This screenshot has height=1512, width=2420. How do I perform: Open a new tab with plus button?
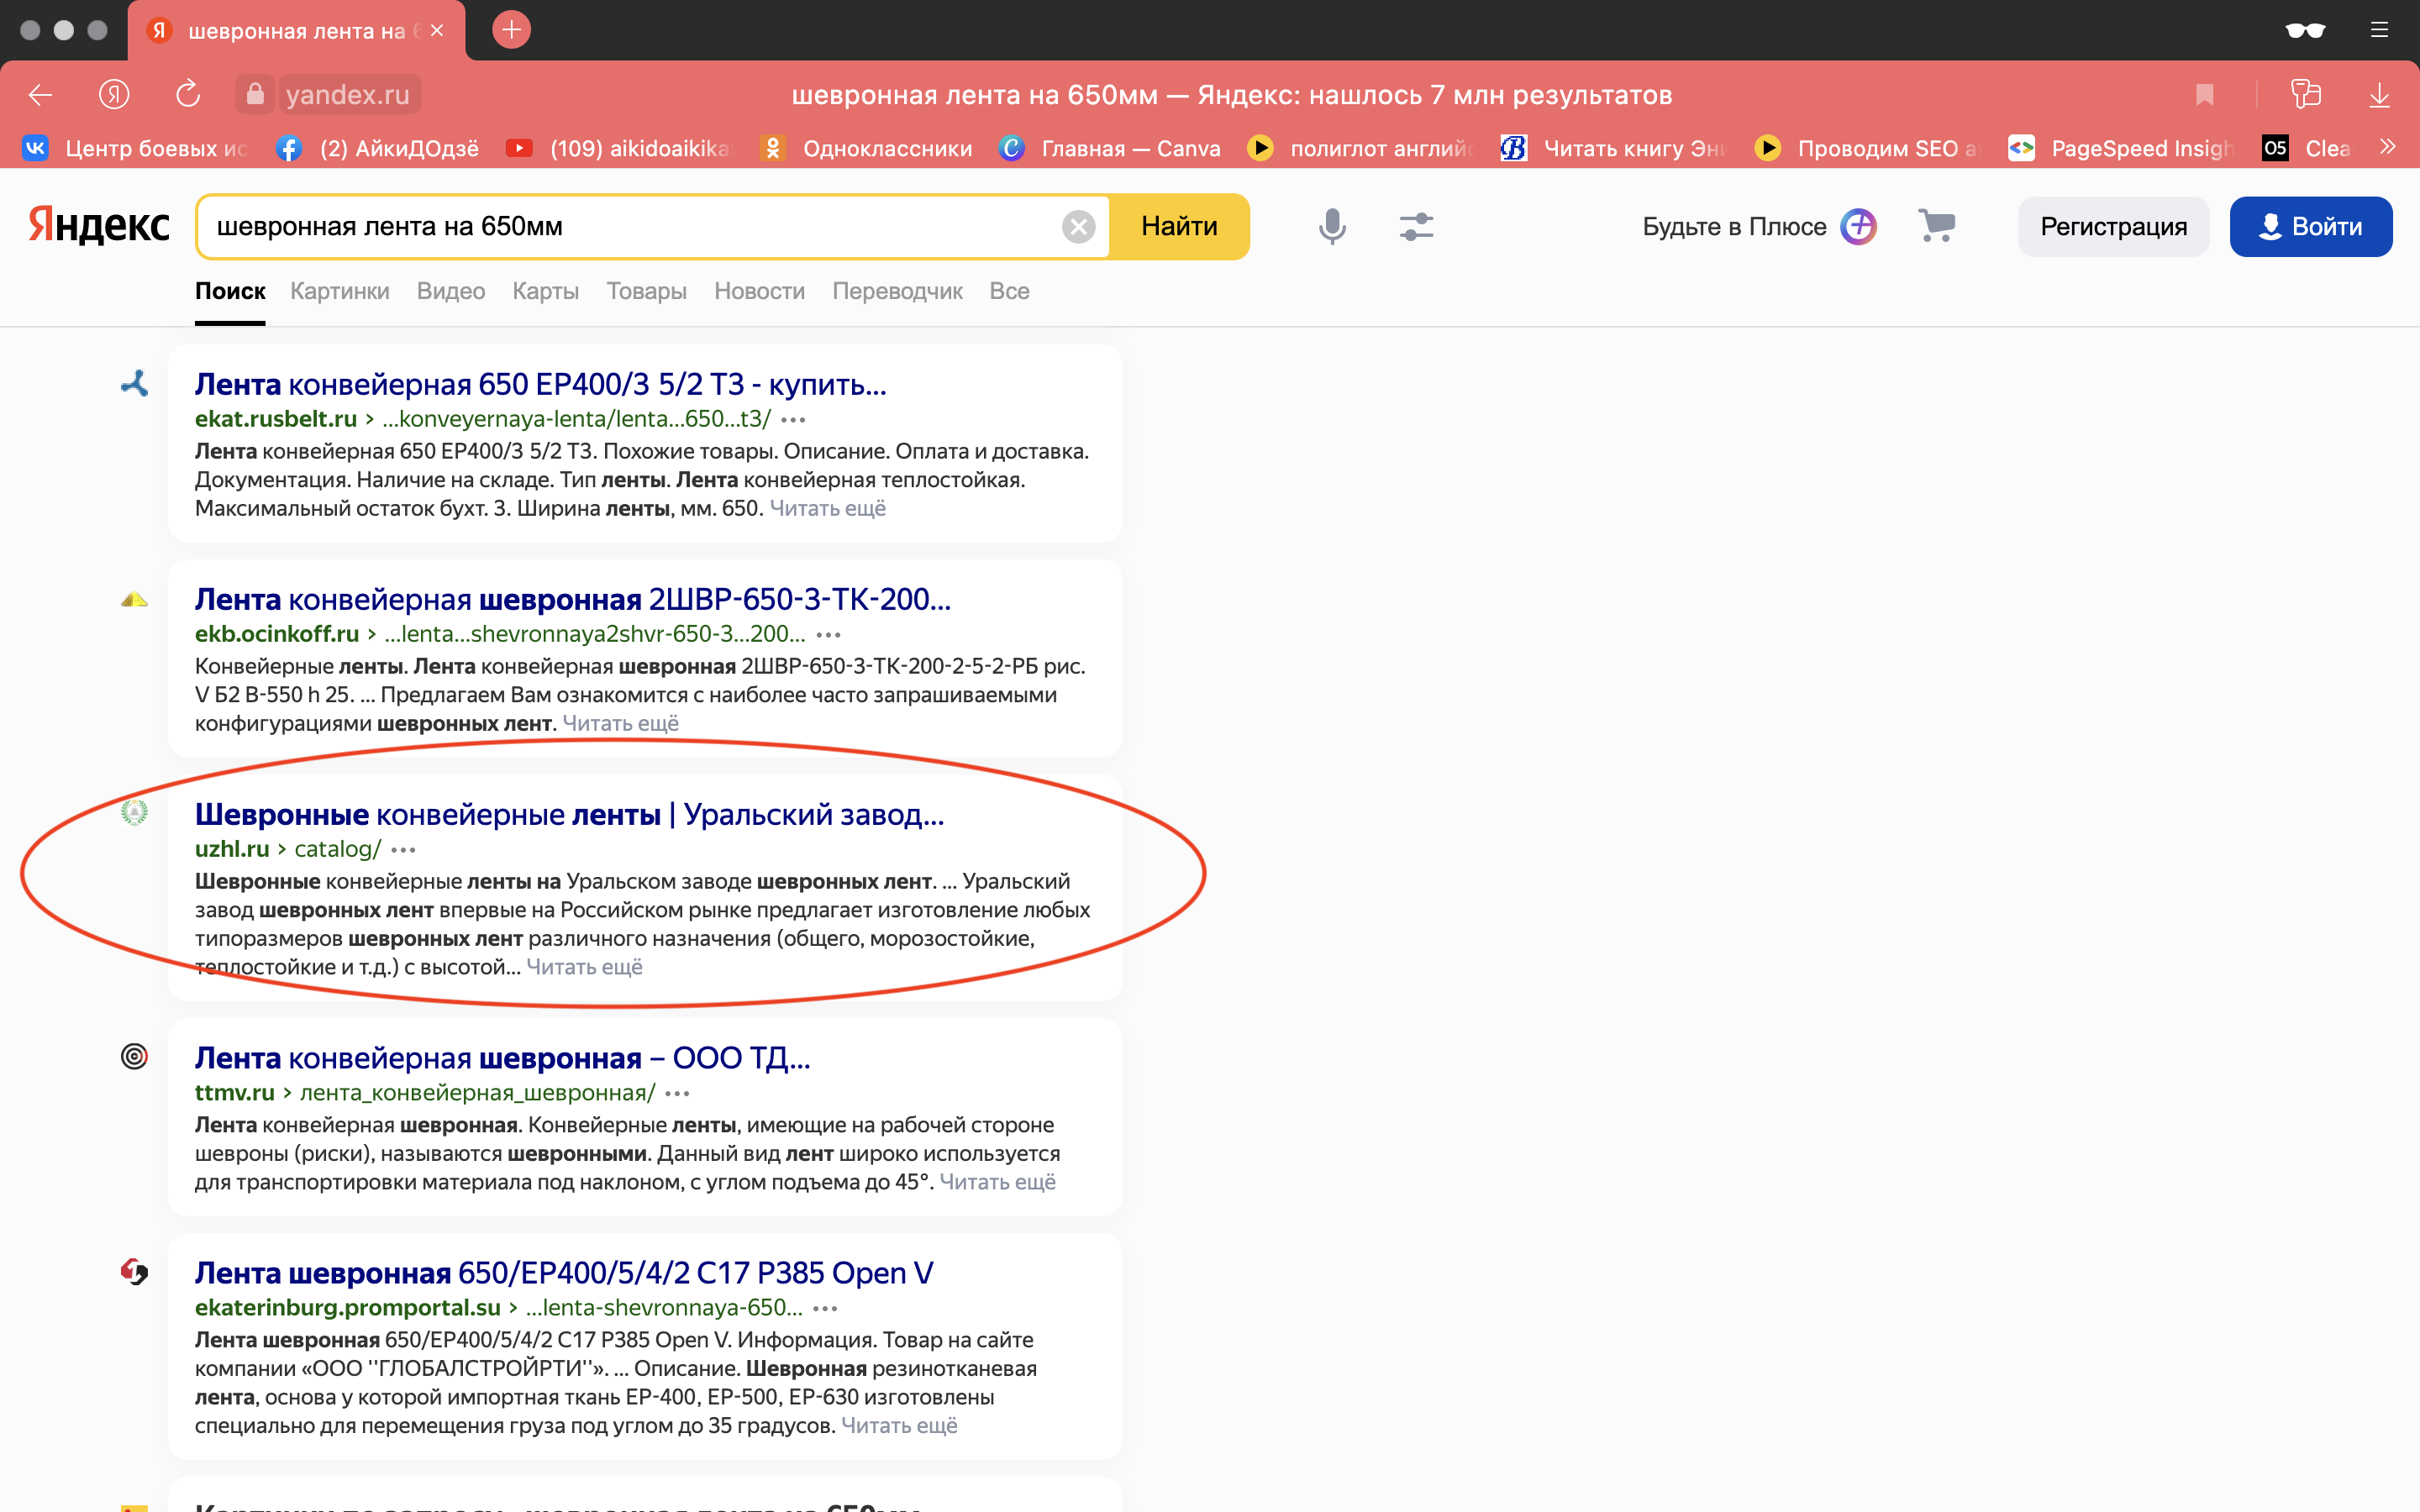pyautogui.click(x=511, y=30)
